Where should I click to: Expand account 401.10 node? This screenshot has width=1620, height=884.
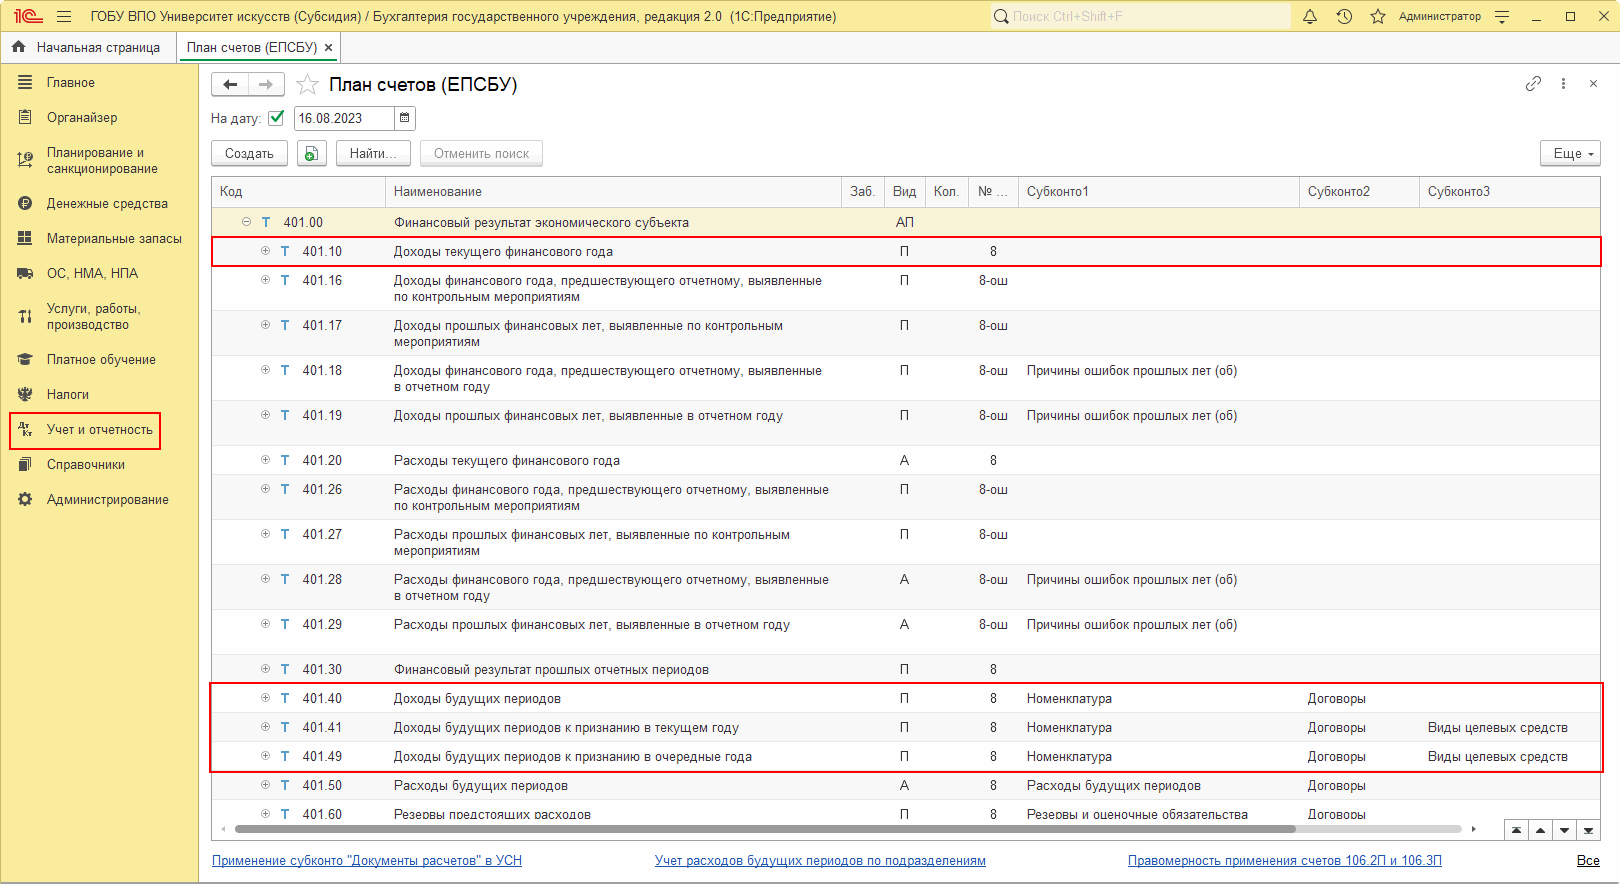point(265,251)
